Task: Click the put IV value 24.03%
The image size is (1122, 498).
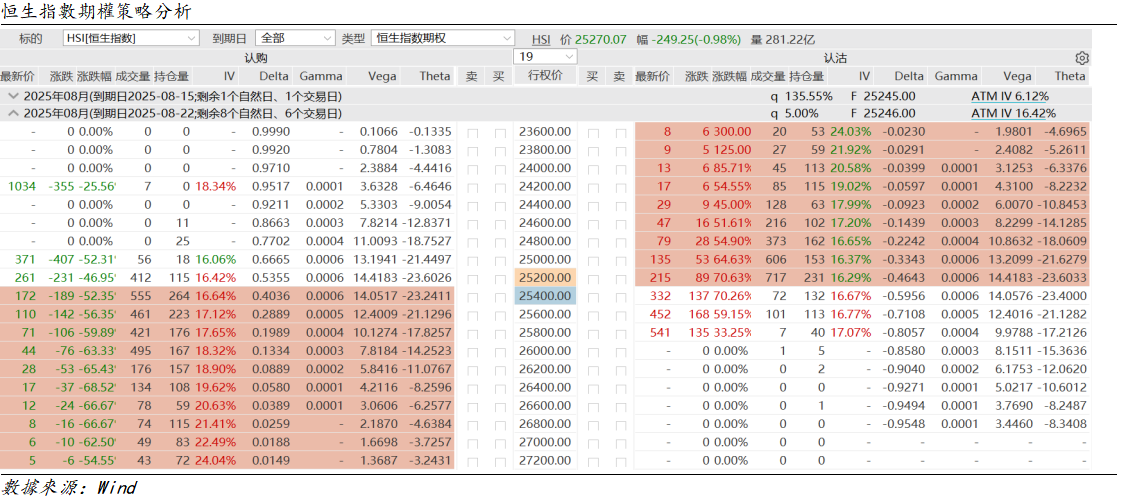Action: tap(850, 132)
